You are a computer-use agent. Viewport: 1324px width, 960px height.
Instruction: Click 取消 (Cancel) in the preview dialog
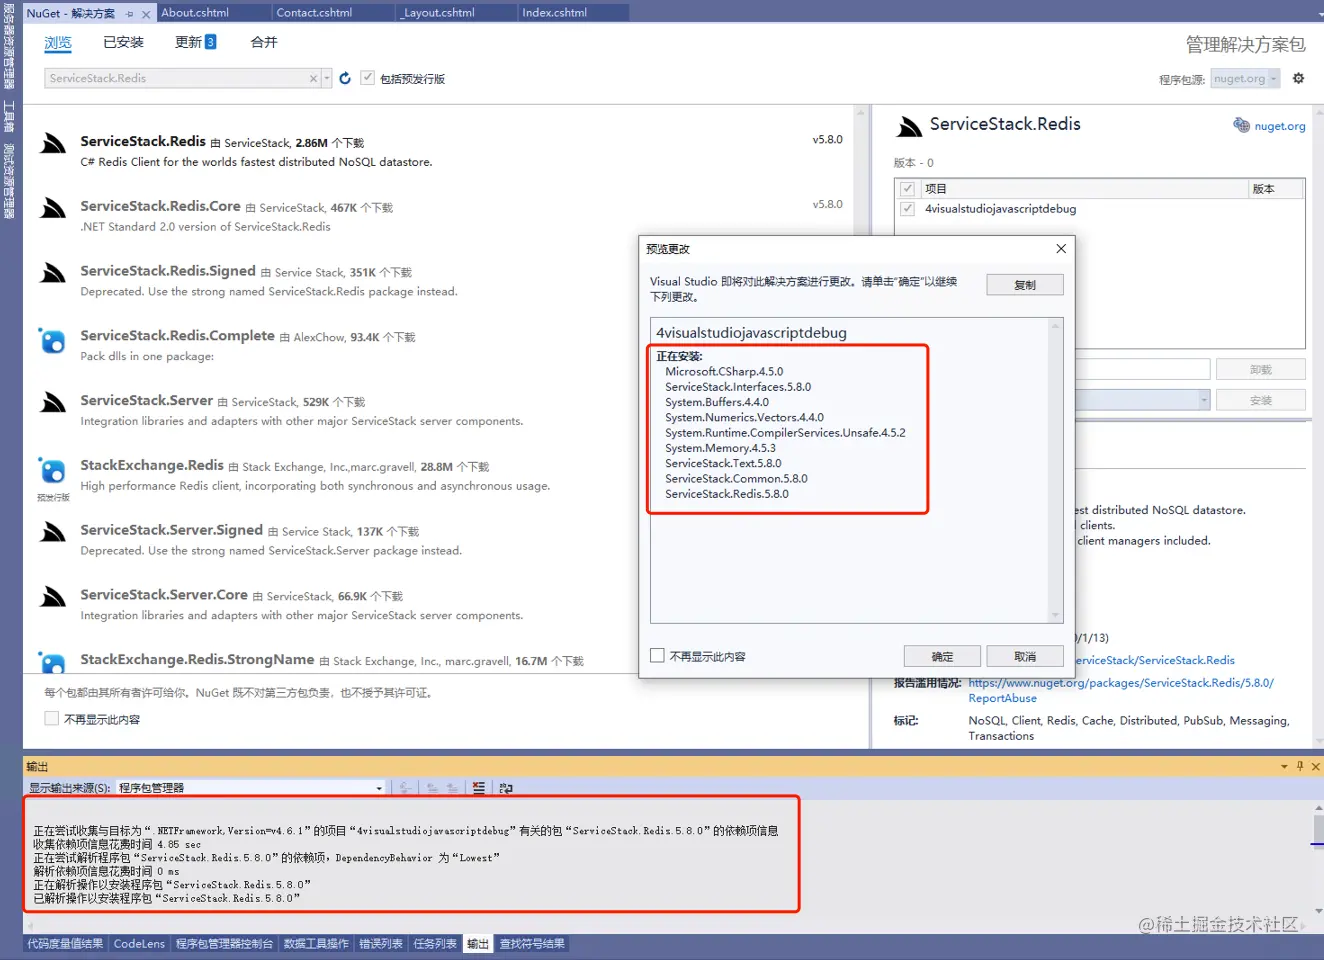tap(1025, 656)
